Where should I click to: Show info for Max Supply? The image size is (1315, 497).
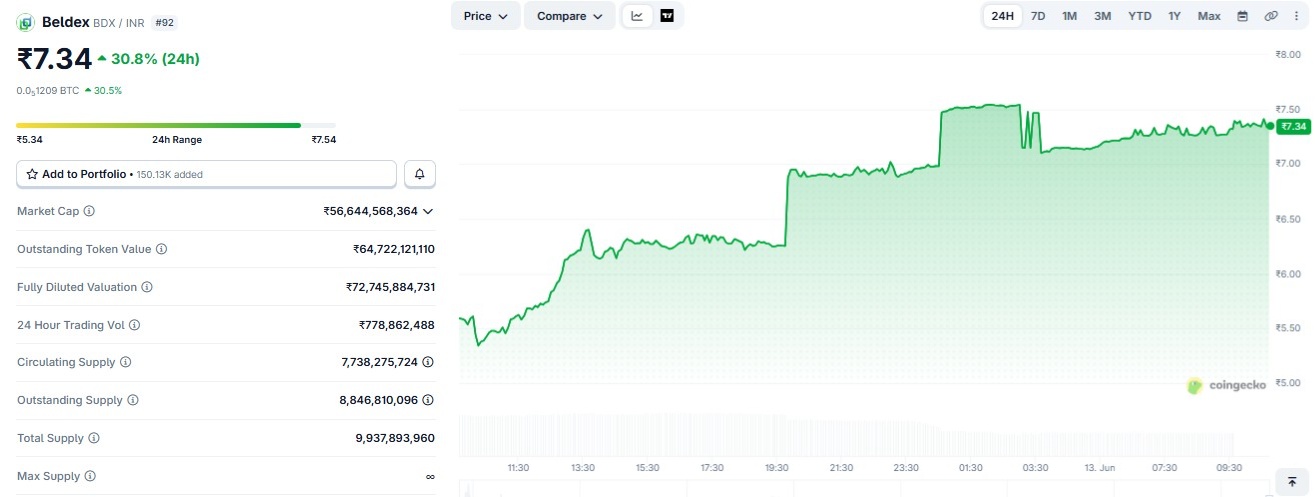[90, 476]
